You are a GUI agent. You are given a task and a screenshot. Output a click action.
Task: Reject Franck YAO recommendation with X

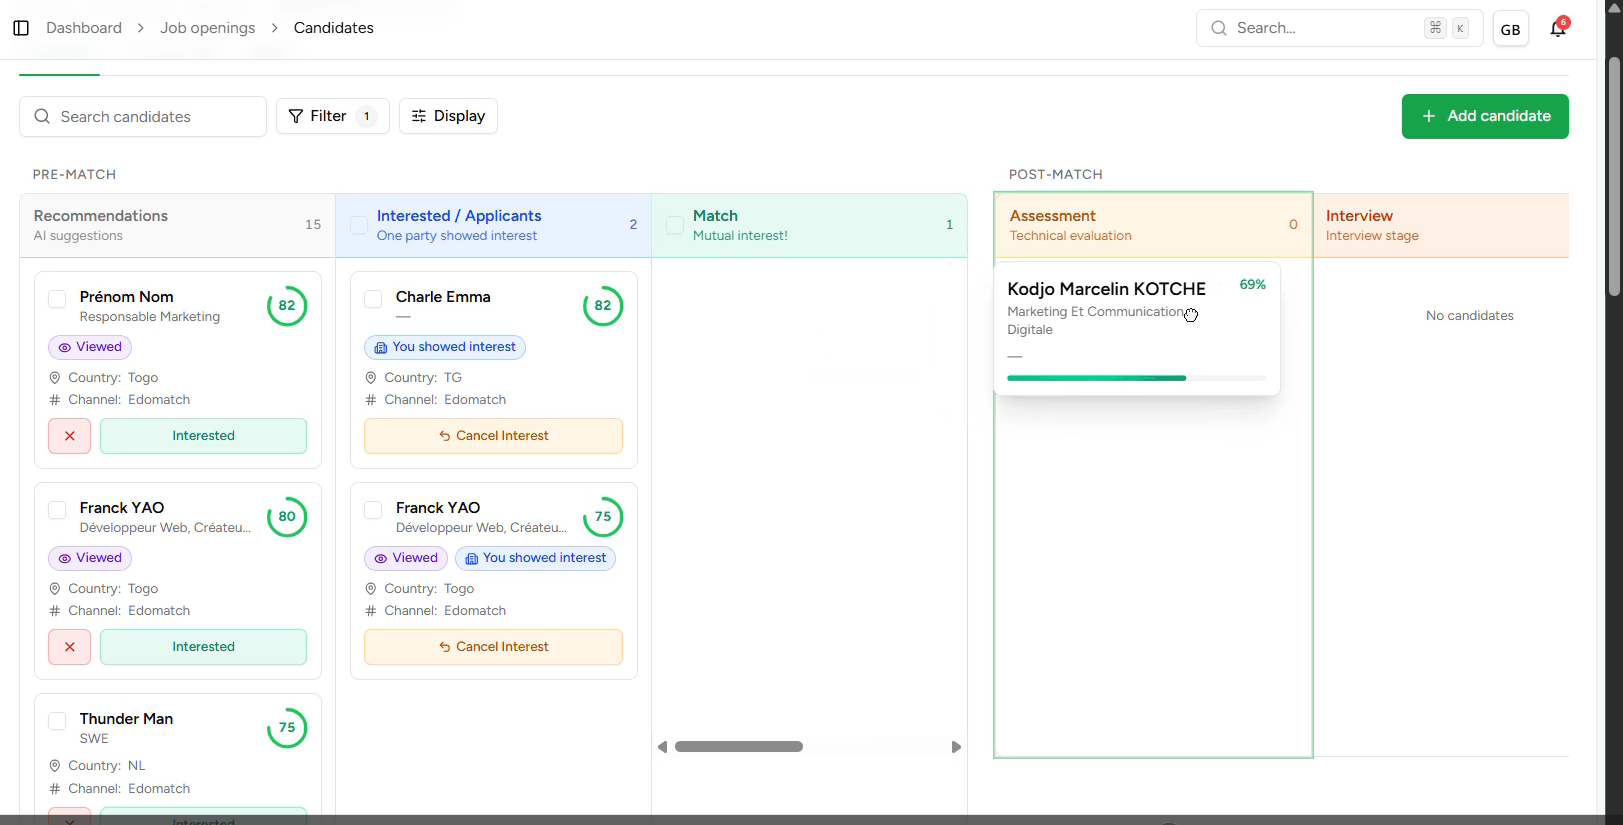pos(70,647)
